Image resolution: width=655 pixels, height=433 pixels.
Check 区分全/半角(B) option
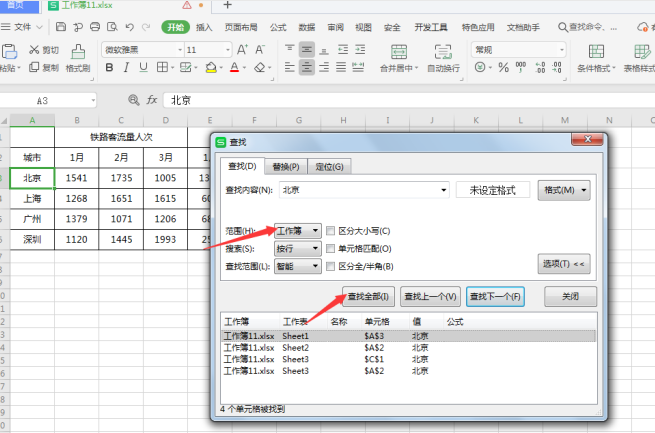click(x=330, y=266)
